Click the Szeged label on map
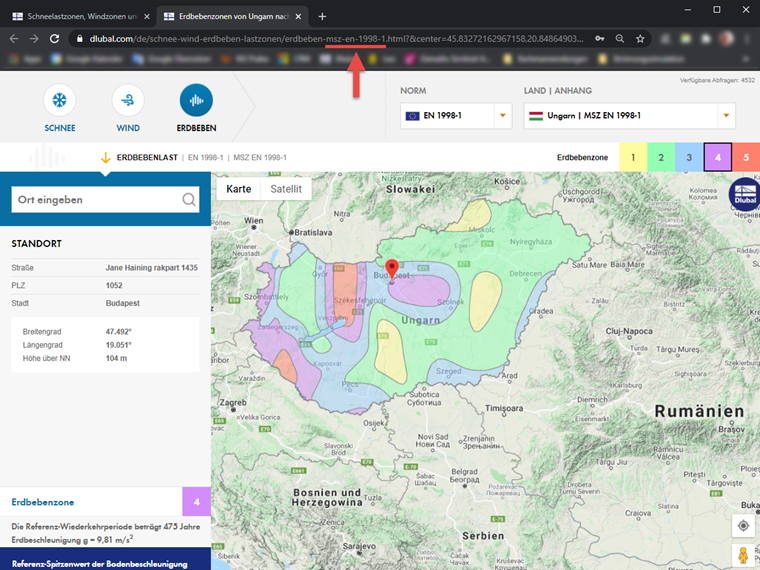The width and height of the screenshot is (760, 570). pos(449,371)
